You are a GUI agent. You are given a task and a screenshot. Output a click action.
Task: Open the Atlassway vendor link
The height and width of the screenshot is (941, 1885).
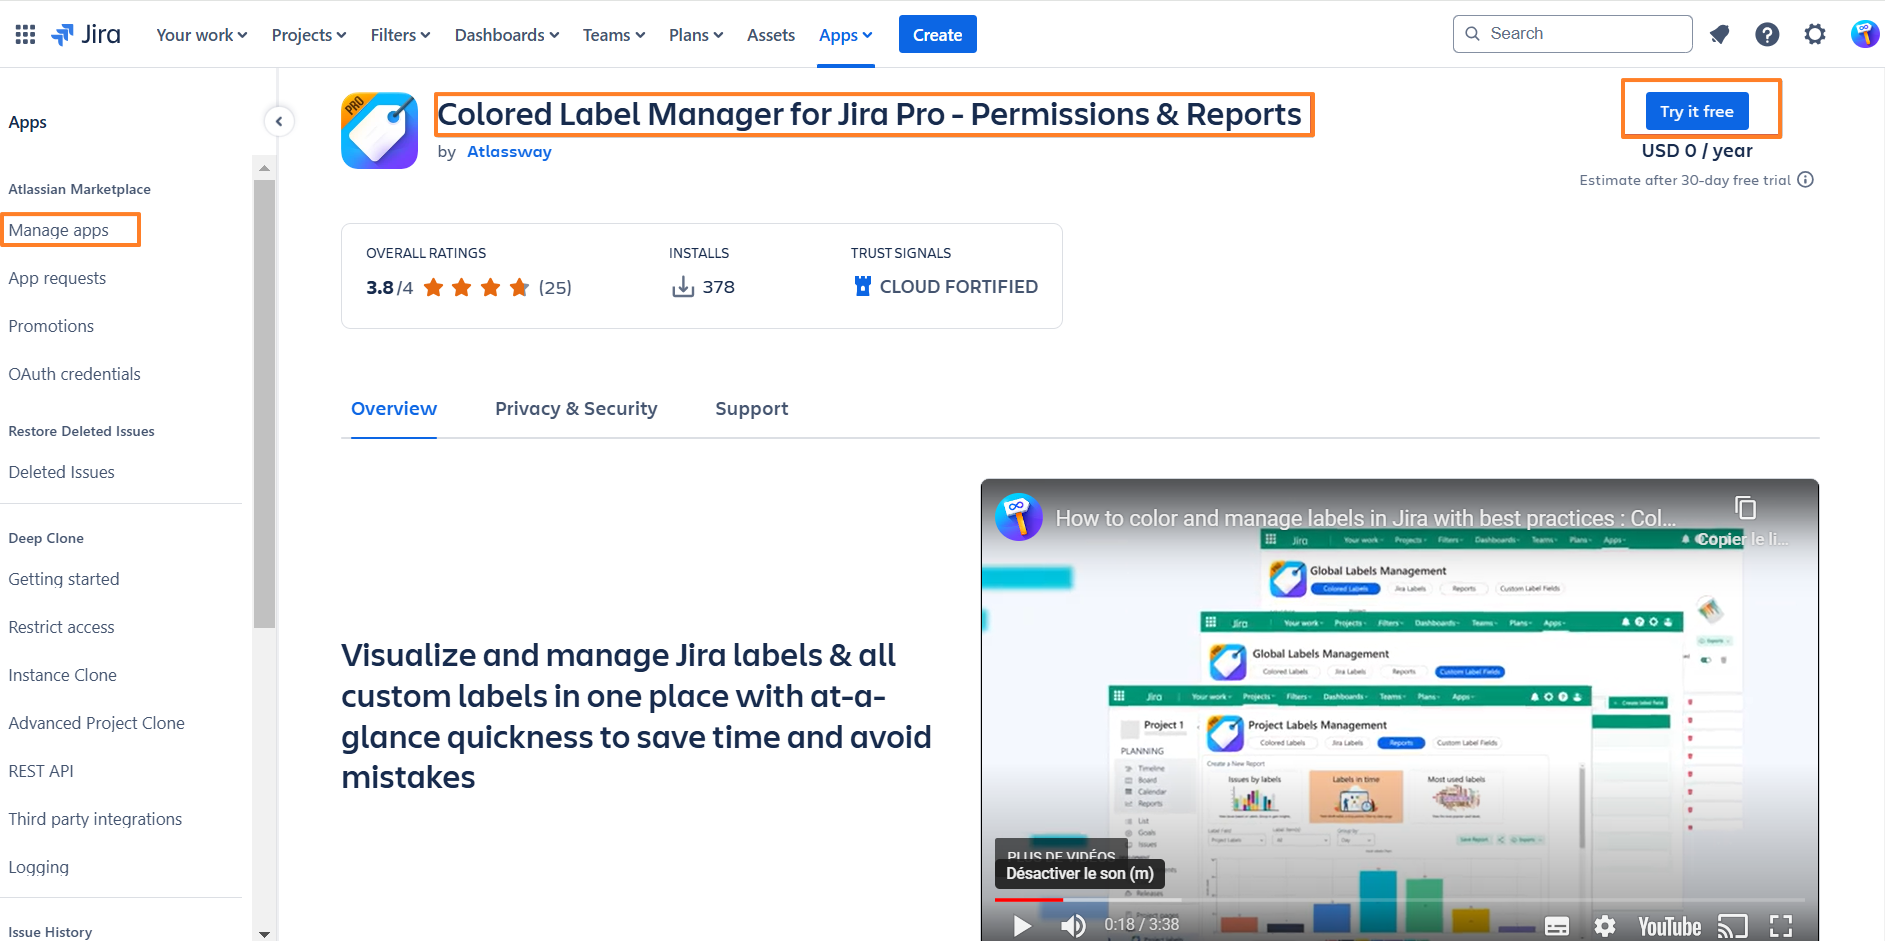[x=509, y=152]
